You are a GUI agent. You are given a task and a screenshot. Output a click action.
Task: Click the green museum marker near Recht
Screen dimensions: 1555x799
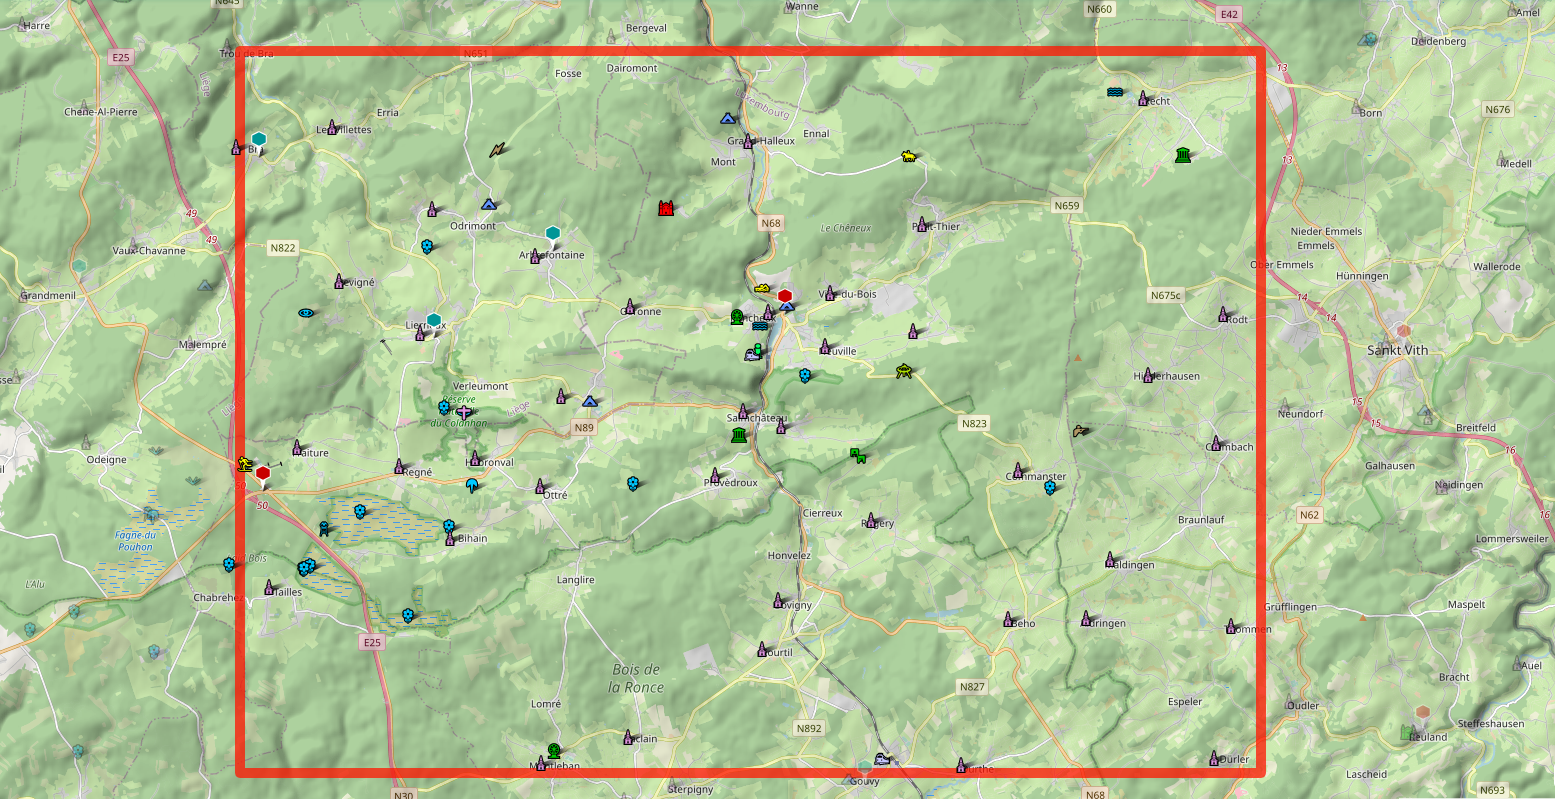tap(1183, 155)
